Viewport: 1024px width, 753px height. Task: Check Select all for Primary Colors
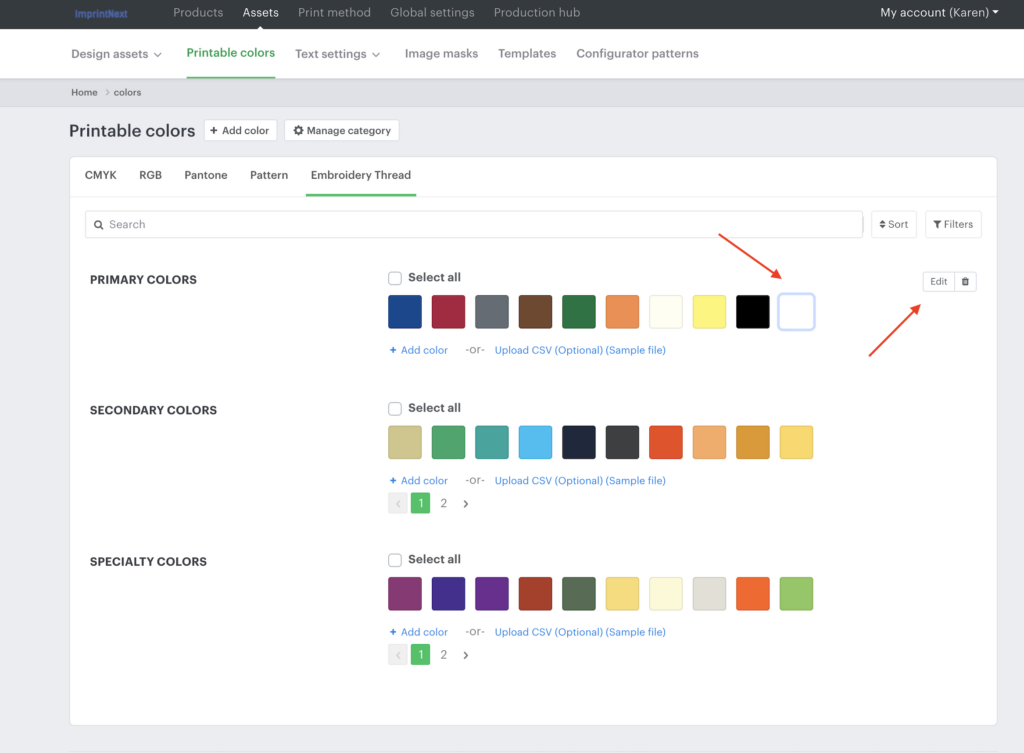(x=395, y=278)
